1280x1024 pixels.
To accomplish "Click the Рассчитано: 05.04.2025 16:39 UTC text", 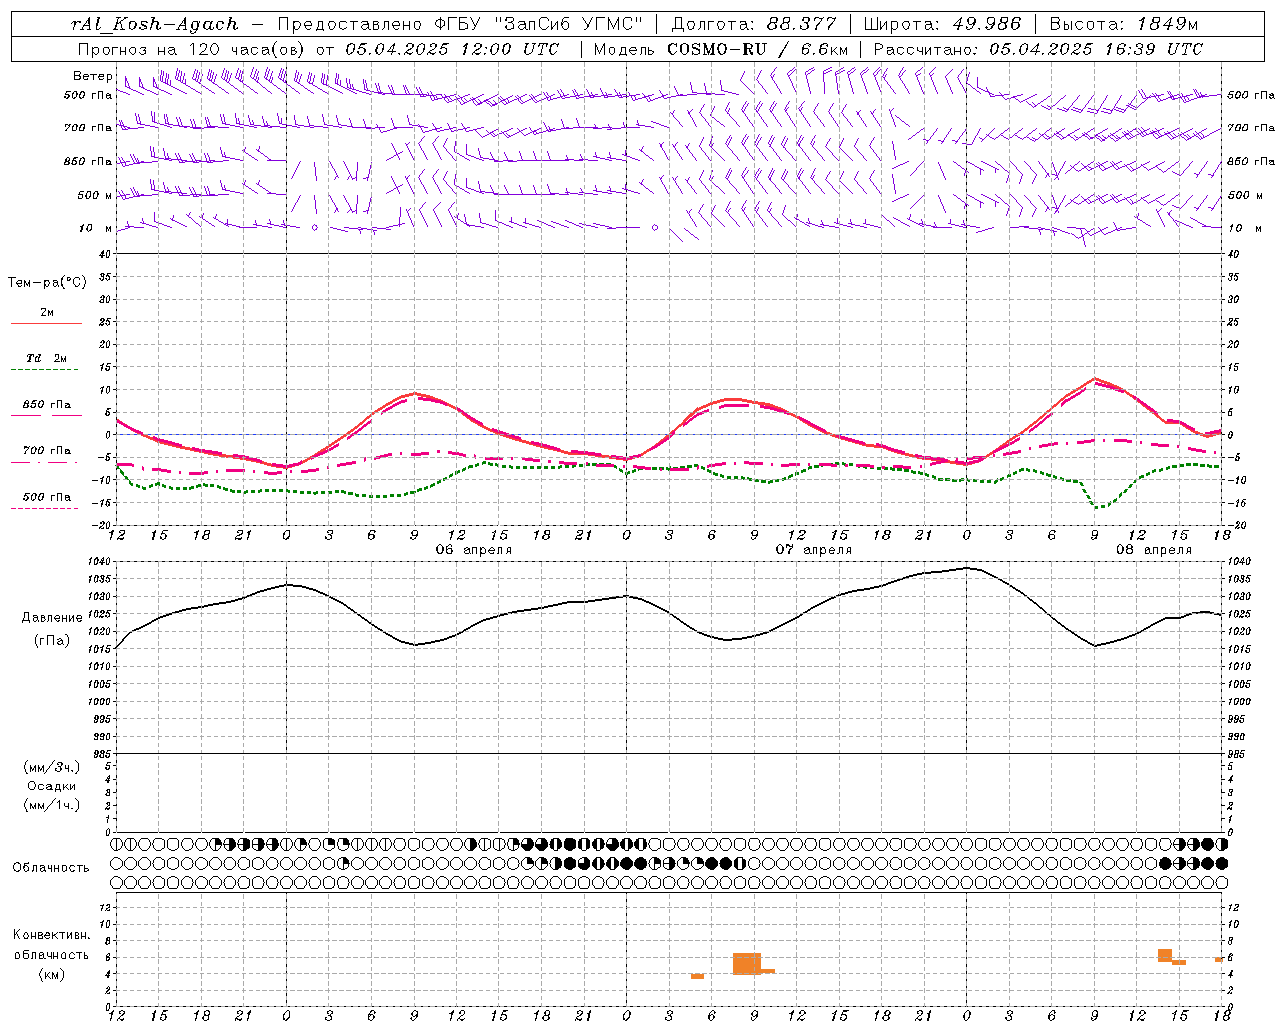I will (x=1038, y=49).
